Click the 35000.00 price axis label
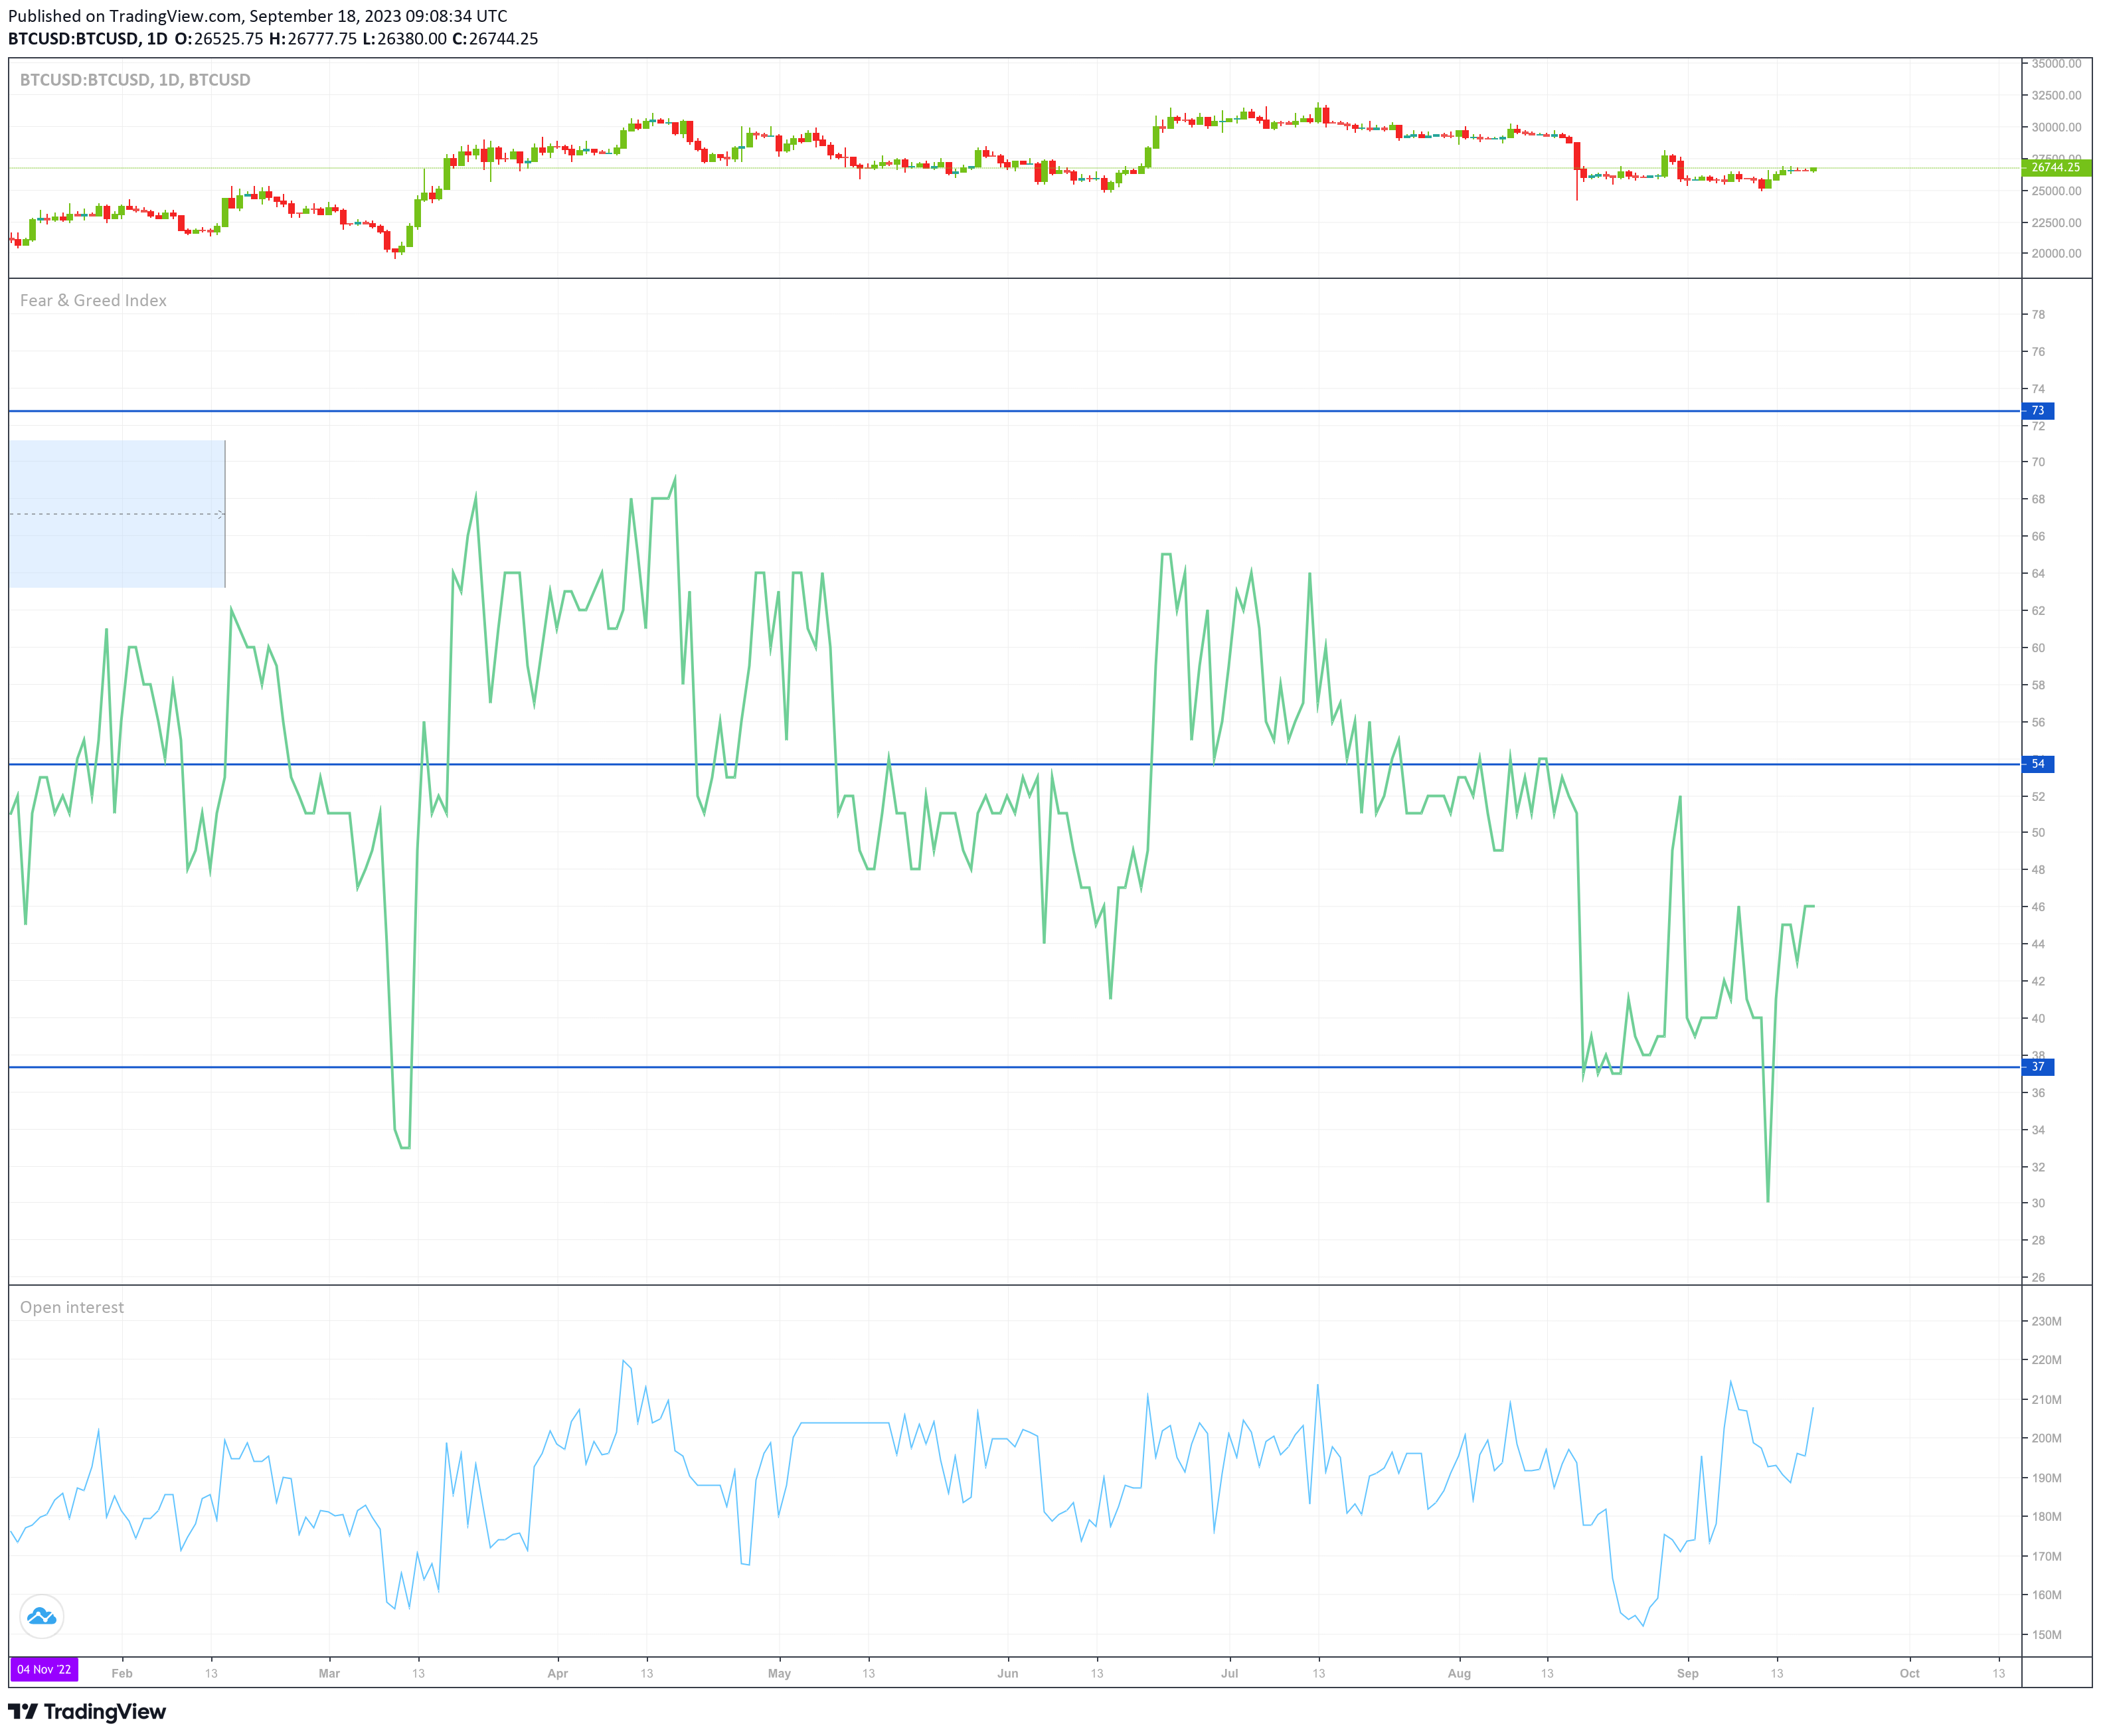 click(x=2056, y=63)
